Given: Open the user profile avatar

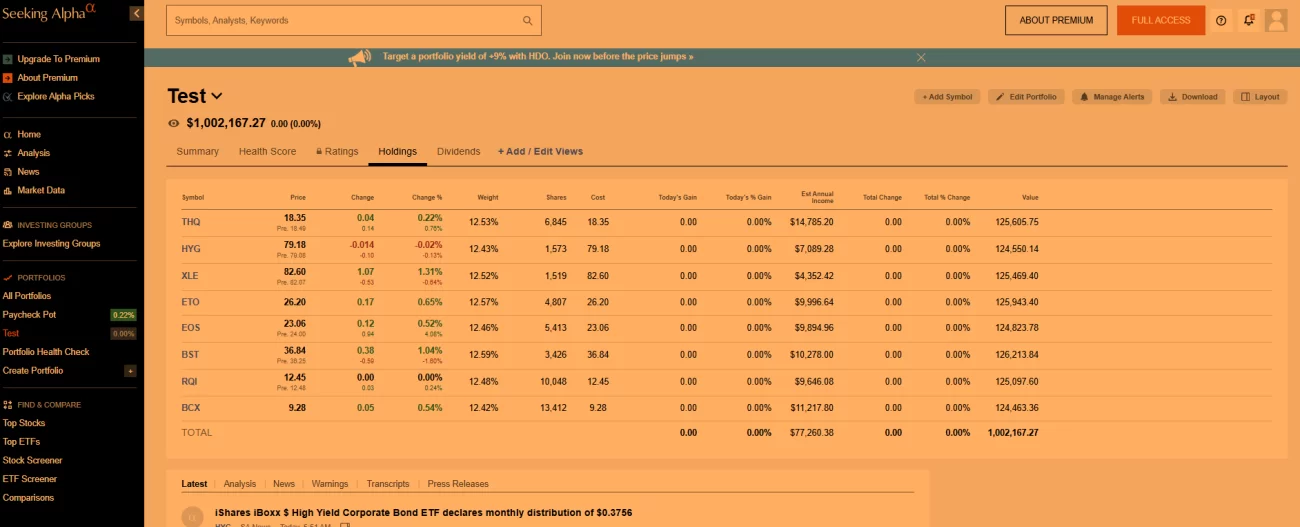Looking at the screenshot, I should pyautogui.click(x=1276, y=20).
